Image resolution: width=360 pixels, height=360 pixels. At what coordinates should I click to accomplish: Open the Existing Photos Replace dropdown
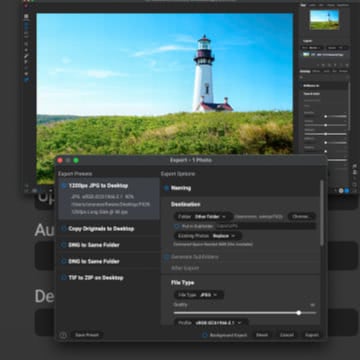(208, 236)
